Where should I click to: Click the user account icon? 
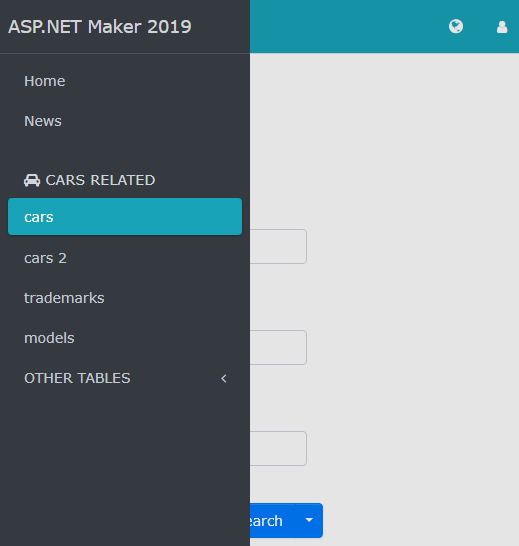(x=502, y=27)
